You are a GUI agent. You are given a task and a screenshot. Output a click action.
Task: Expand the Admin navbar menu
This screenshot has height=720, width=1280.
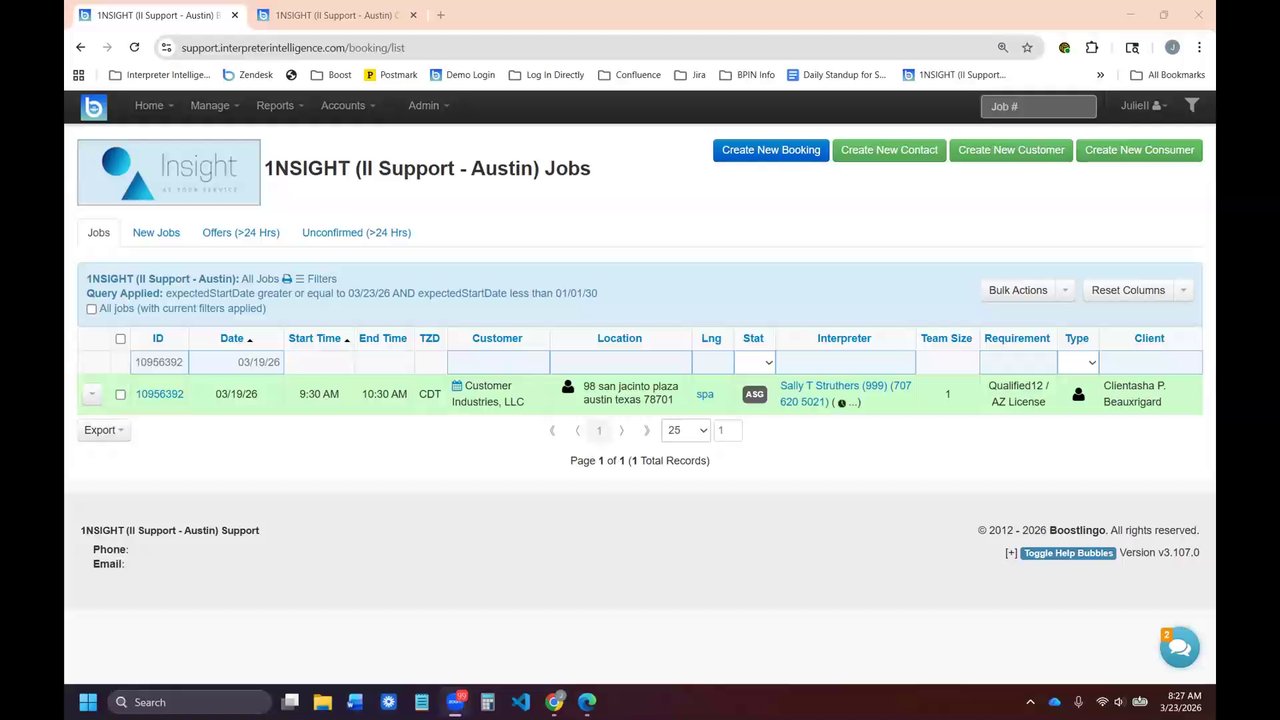click(429, 106)
